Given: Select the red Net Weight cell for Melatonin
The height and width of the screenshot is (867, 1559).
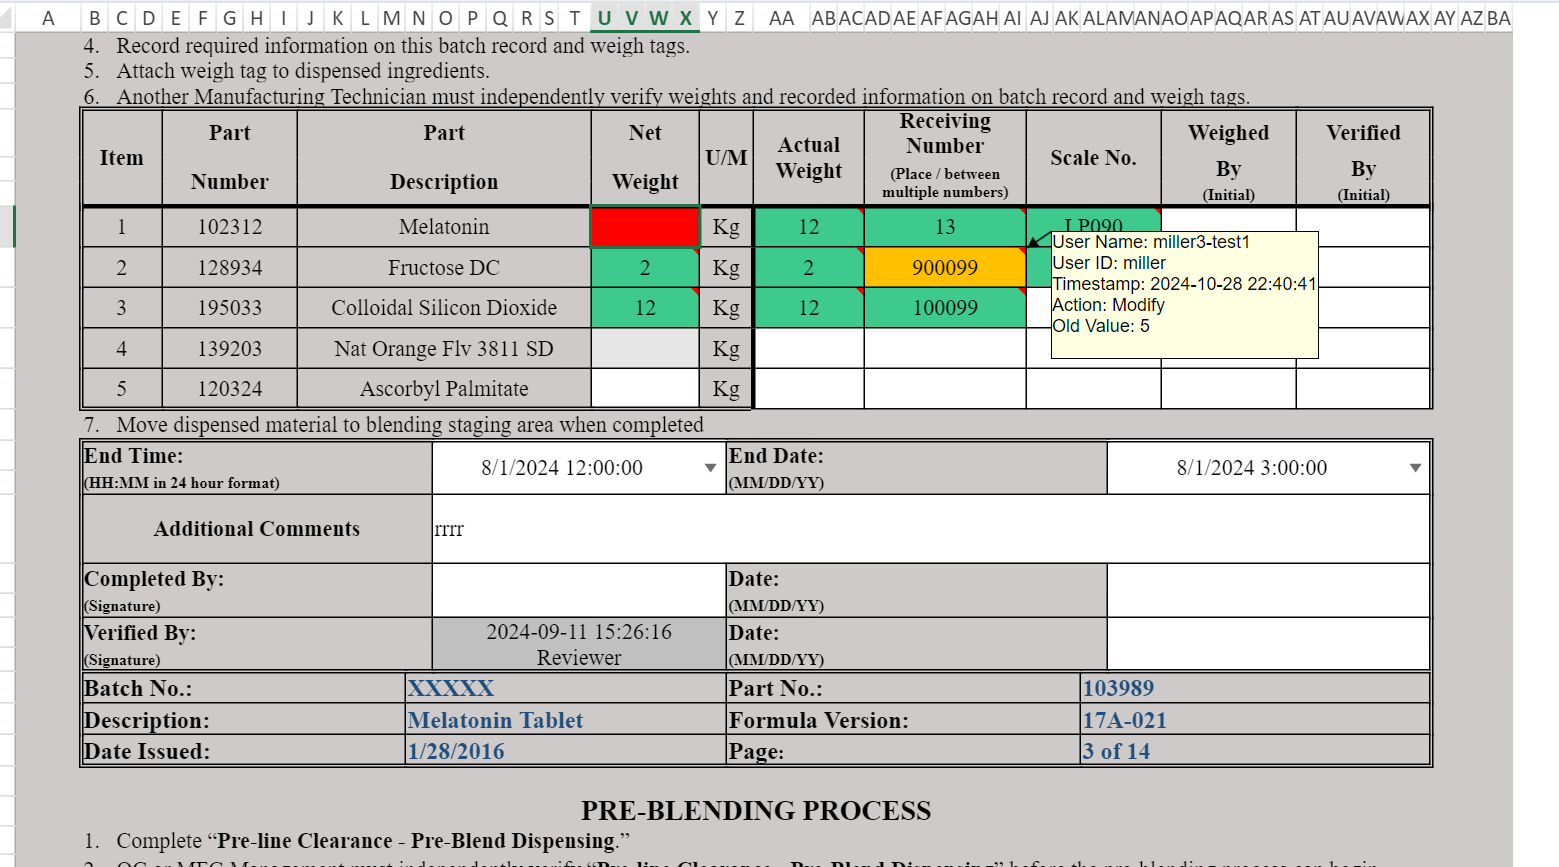Looking at the screenshot, I should [x=645, y=227].
